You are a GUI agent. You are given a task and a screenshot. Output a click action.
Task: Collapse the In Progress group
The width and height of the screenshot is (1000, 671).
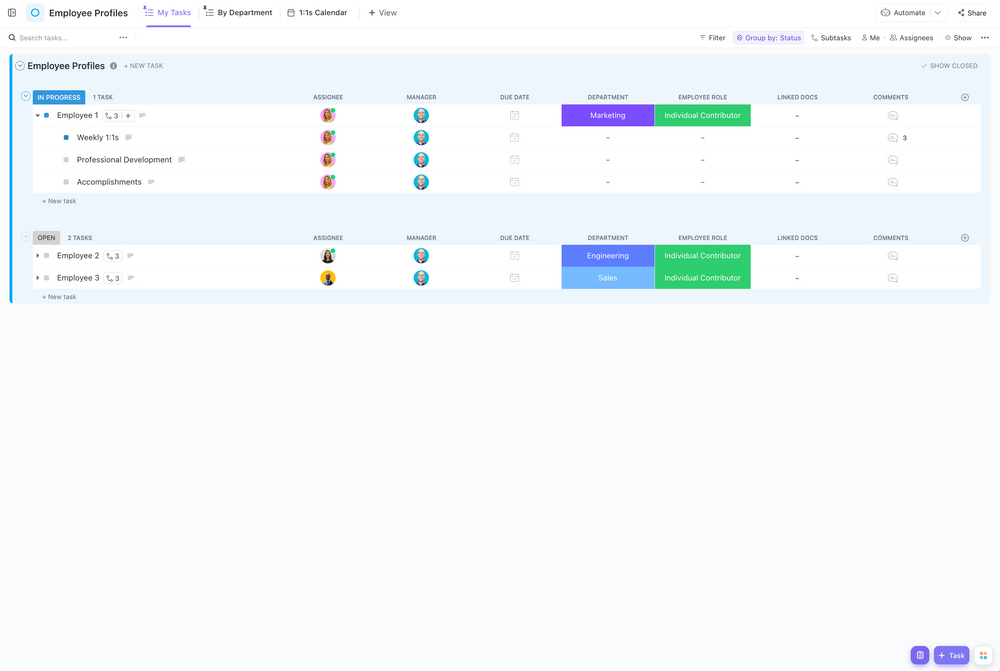(26, 97)
